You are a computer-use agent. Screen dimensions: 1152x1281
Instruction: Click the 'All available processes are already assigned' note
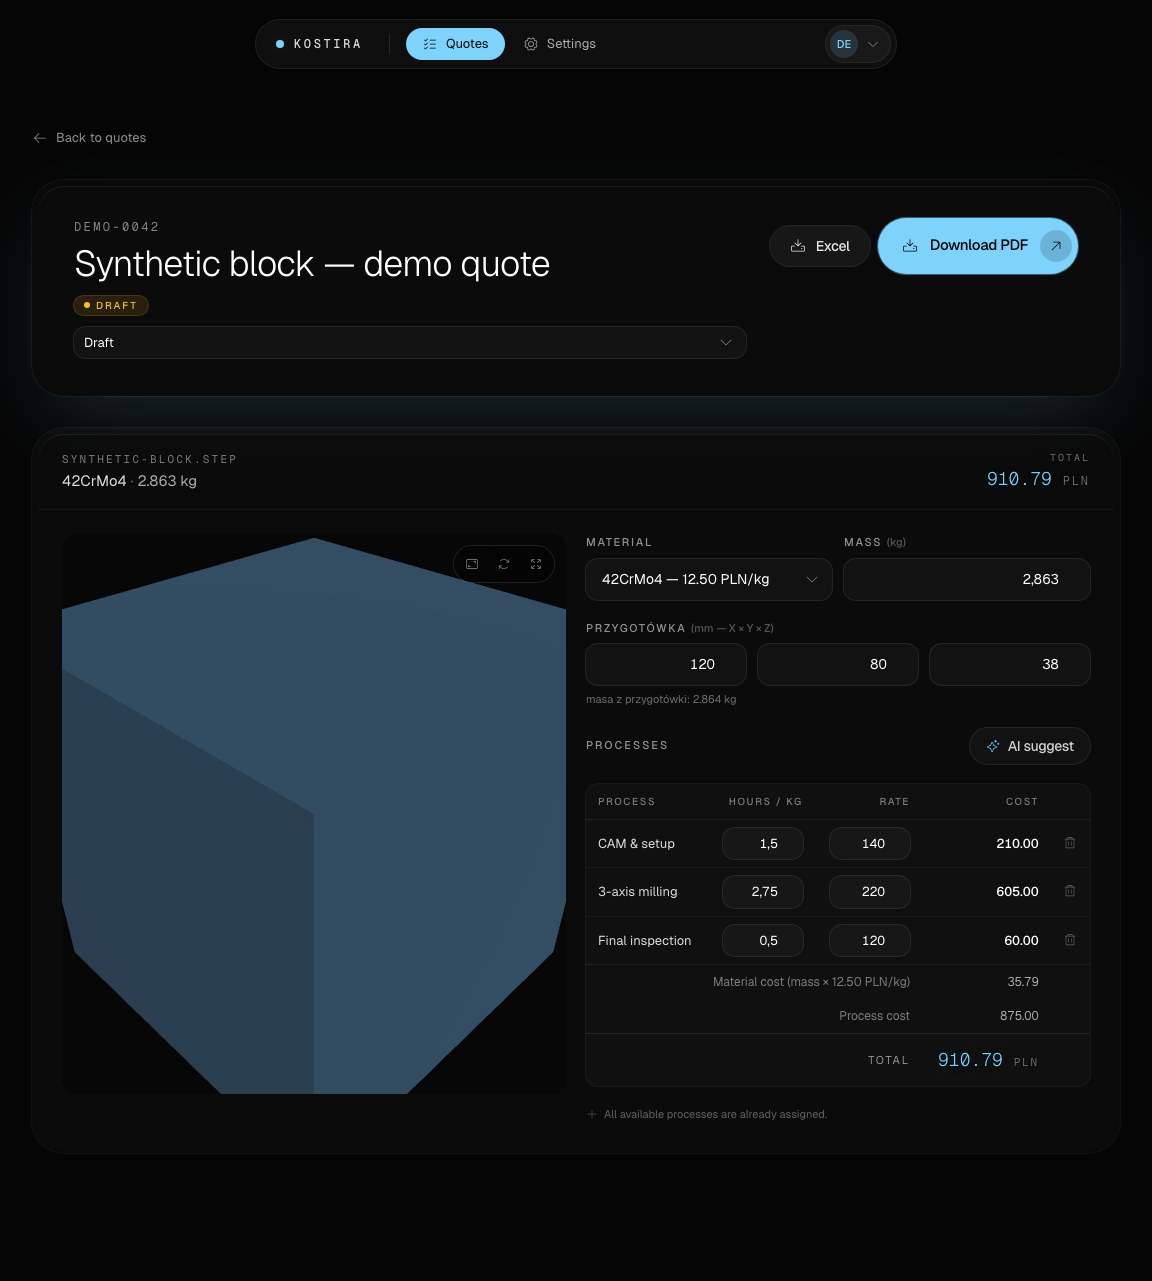pyautogui.click(x=715, y=1114)
